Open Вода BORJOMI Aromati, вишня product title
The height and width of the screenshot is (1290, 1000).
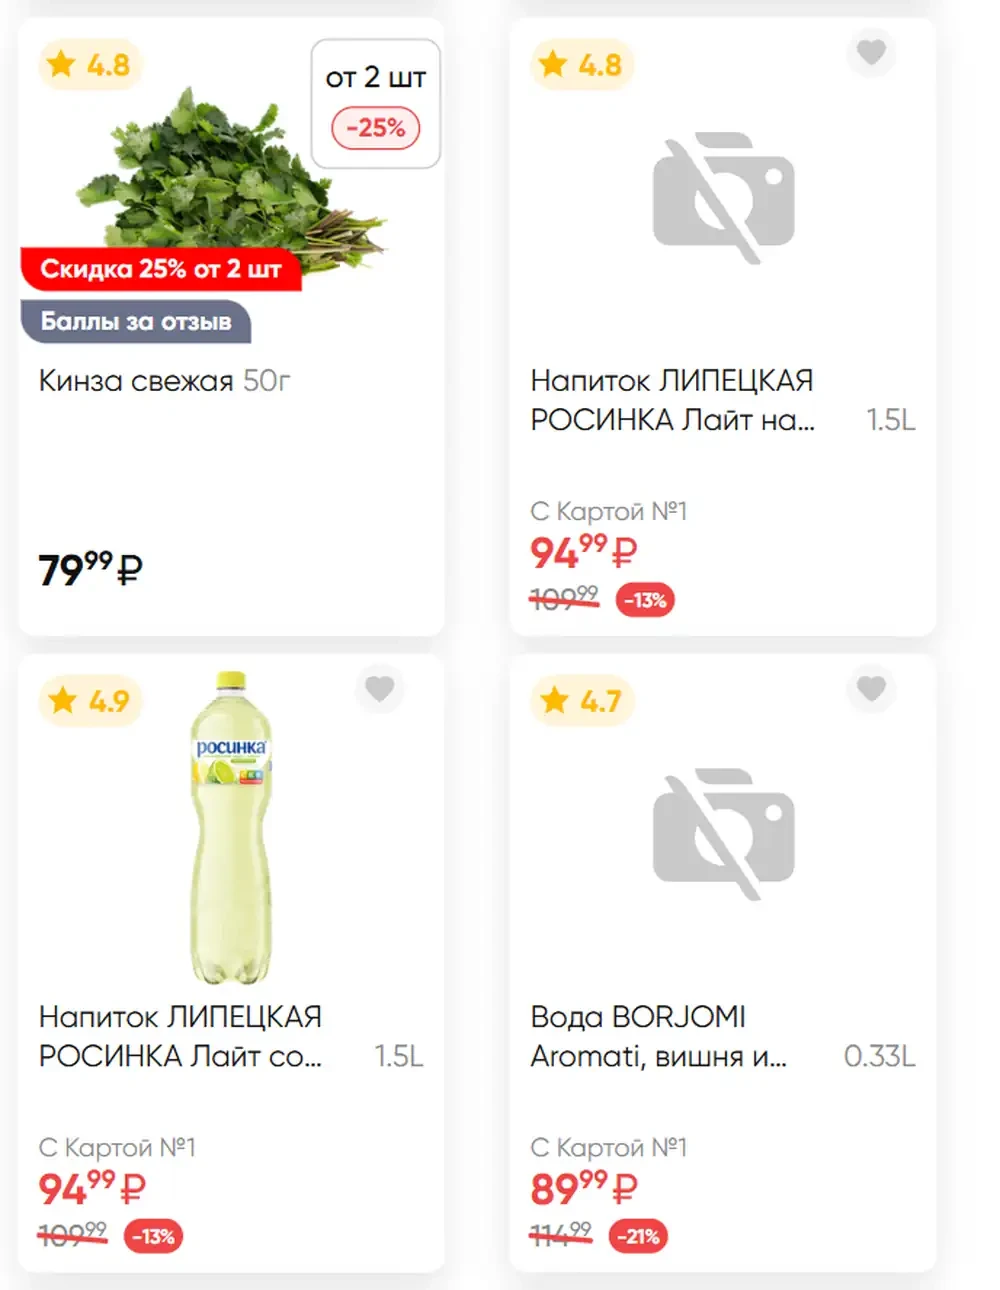658,1037
